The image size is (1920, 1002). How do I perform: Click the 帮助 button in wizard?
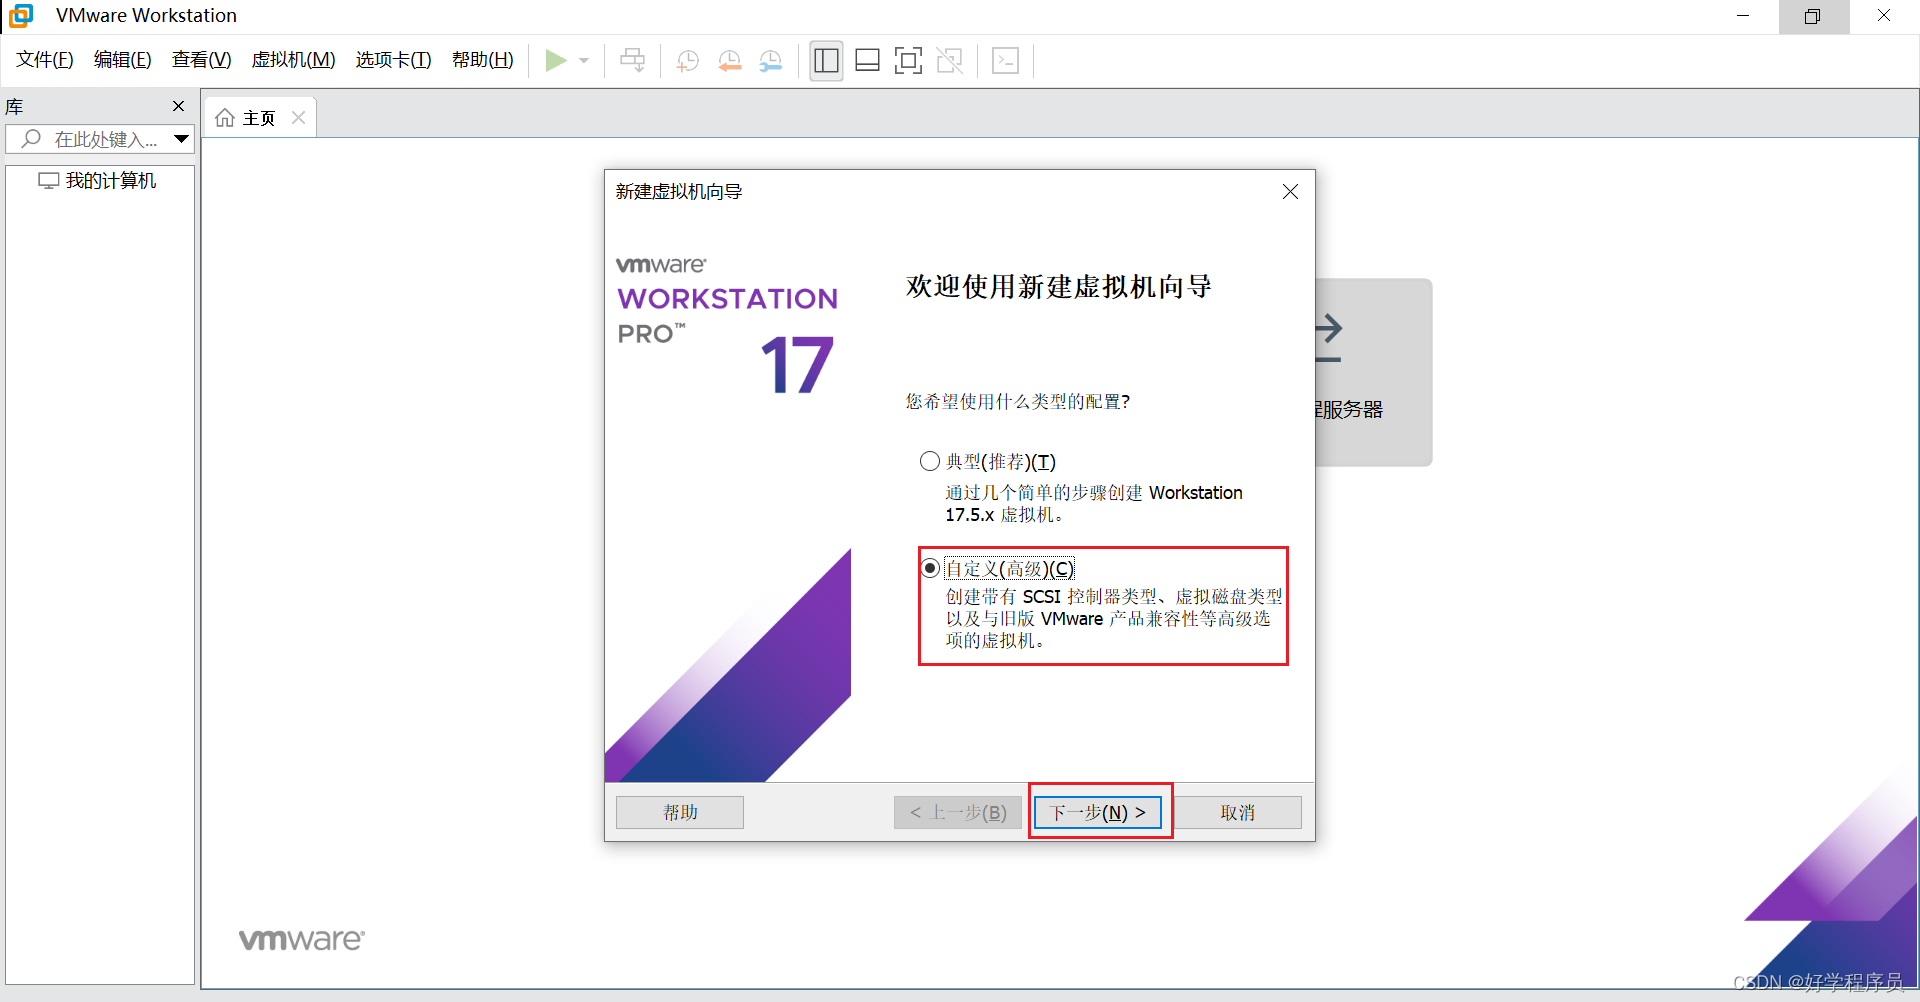click(680, 812)
